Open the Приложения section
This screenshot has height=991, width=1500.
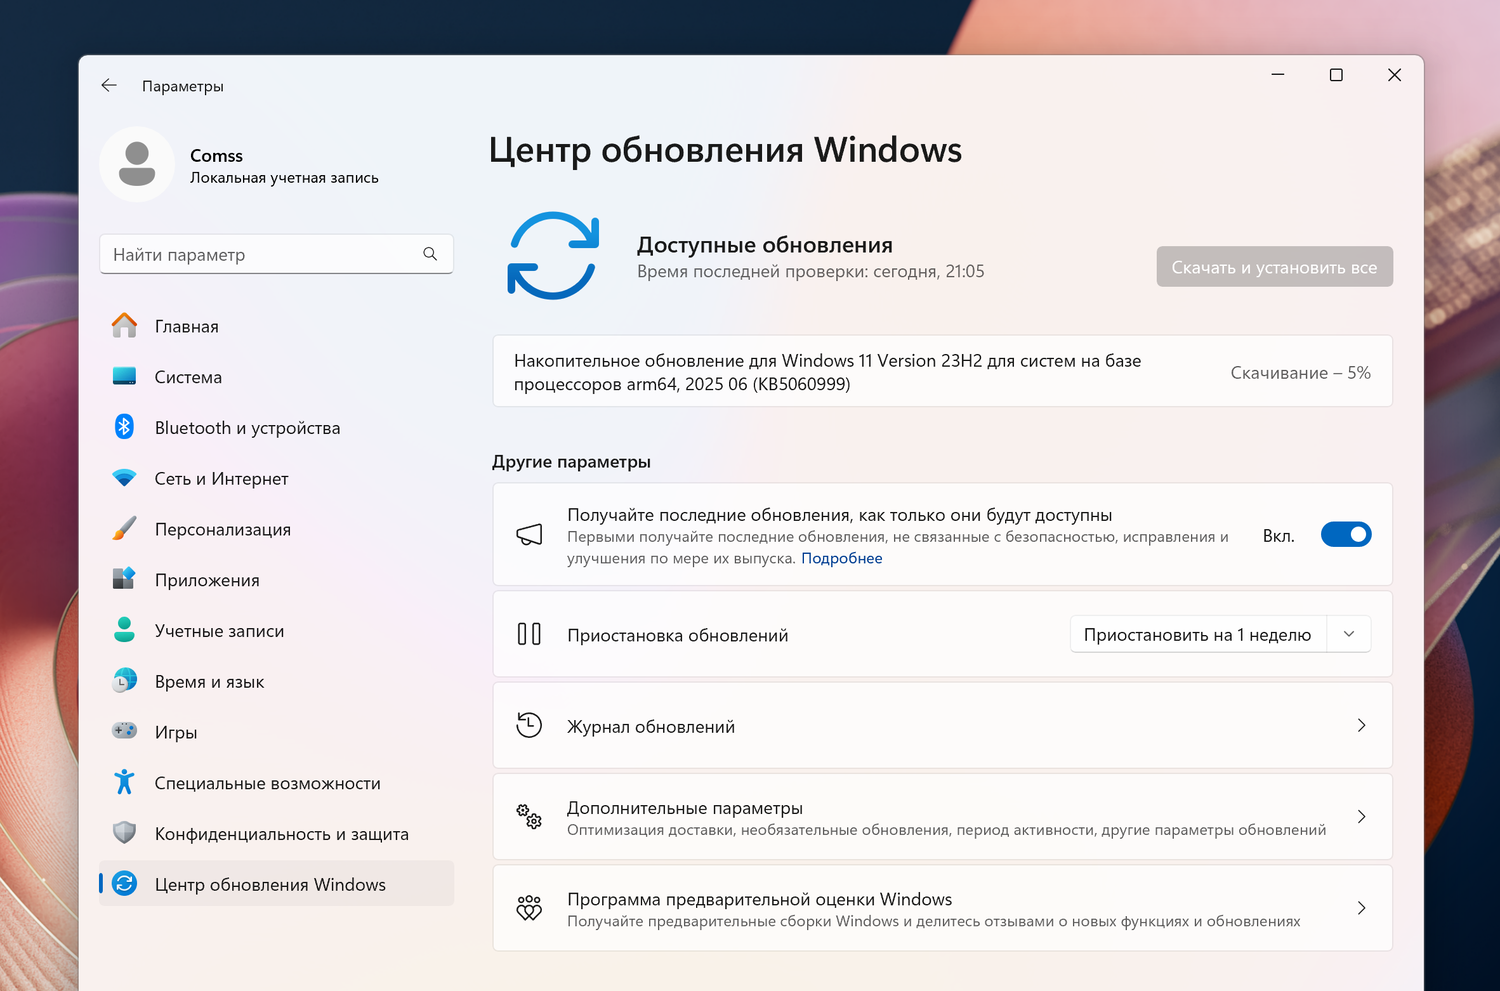(276, 580)
